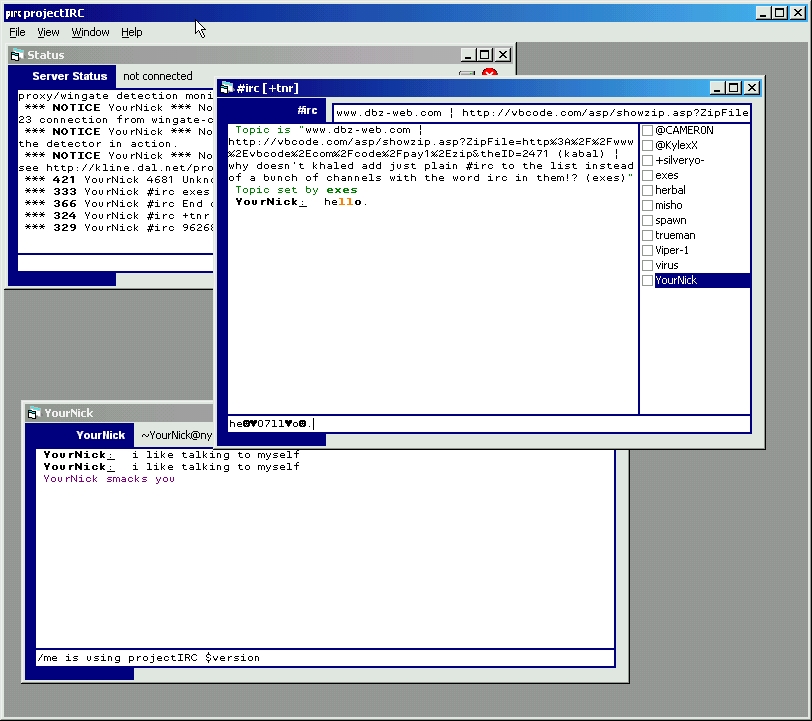The width and height of the screenshot is (812, 721).
Task: Open the View menu
Action: [48, 32]
